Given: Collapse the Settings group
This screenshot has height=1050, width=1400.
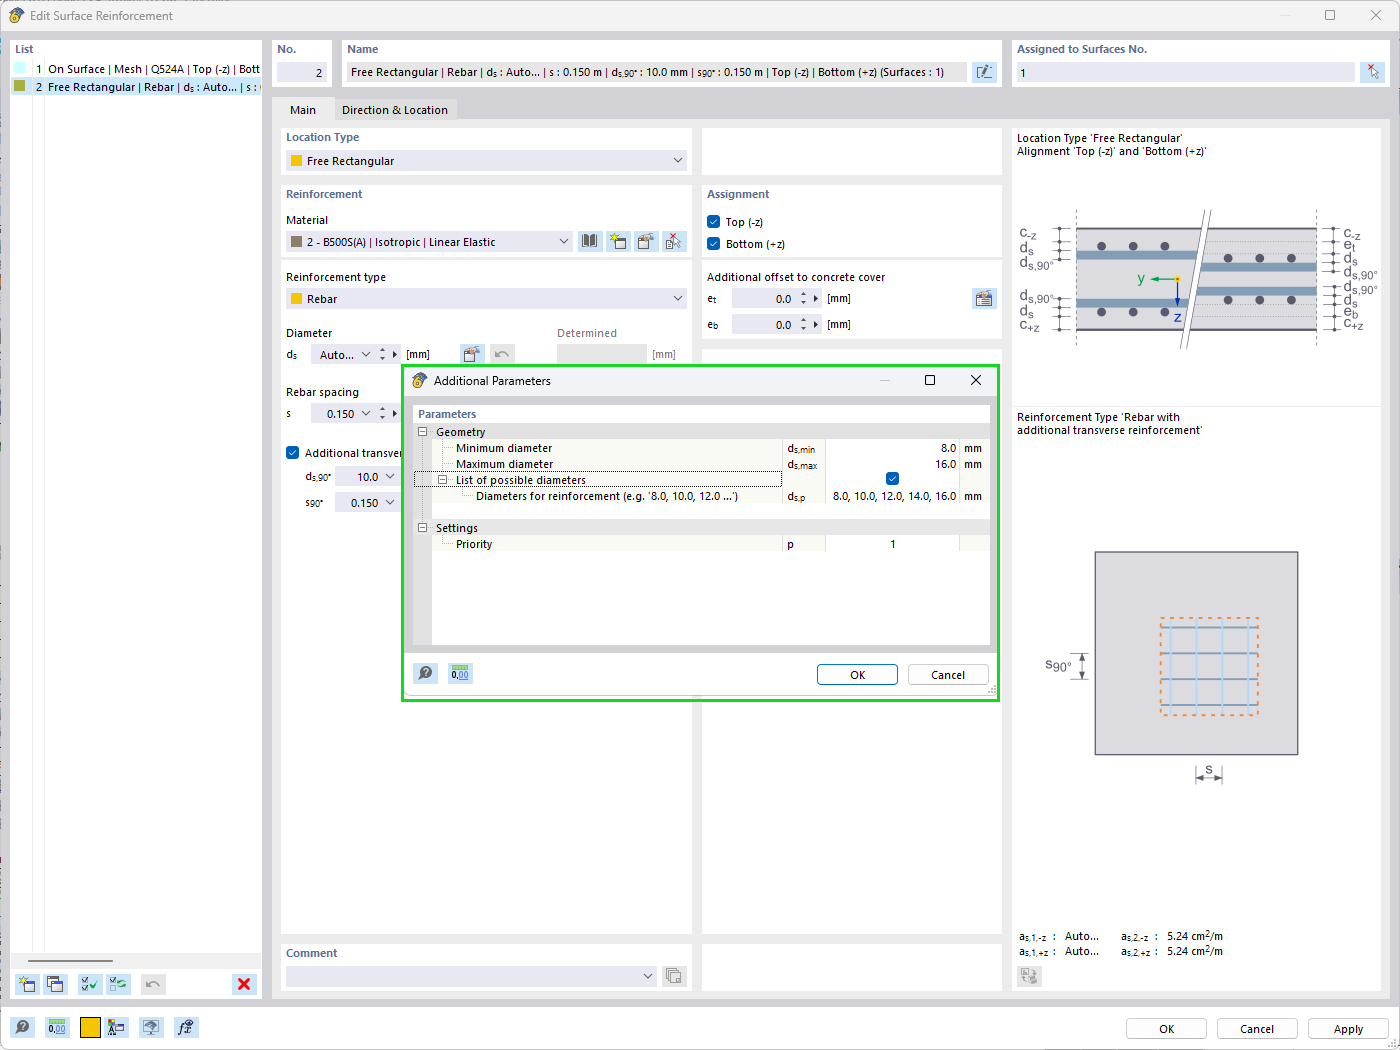Looking at the screenshot, I should pos(422,528).
